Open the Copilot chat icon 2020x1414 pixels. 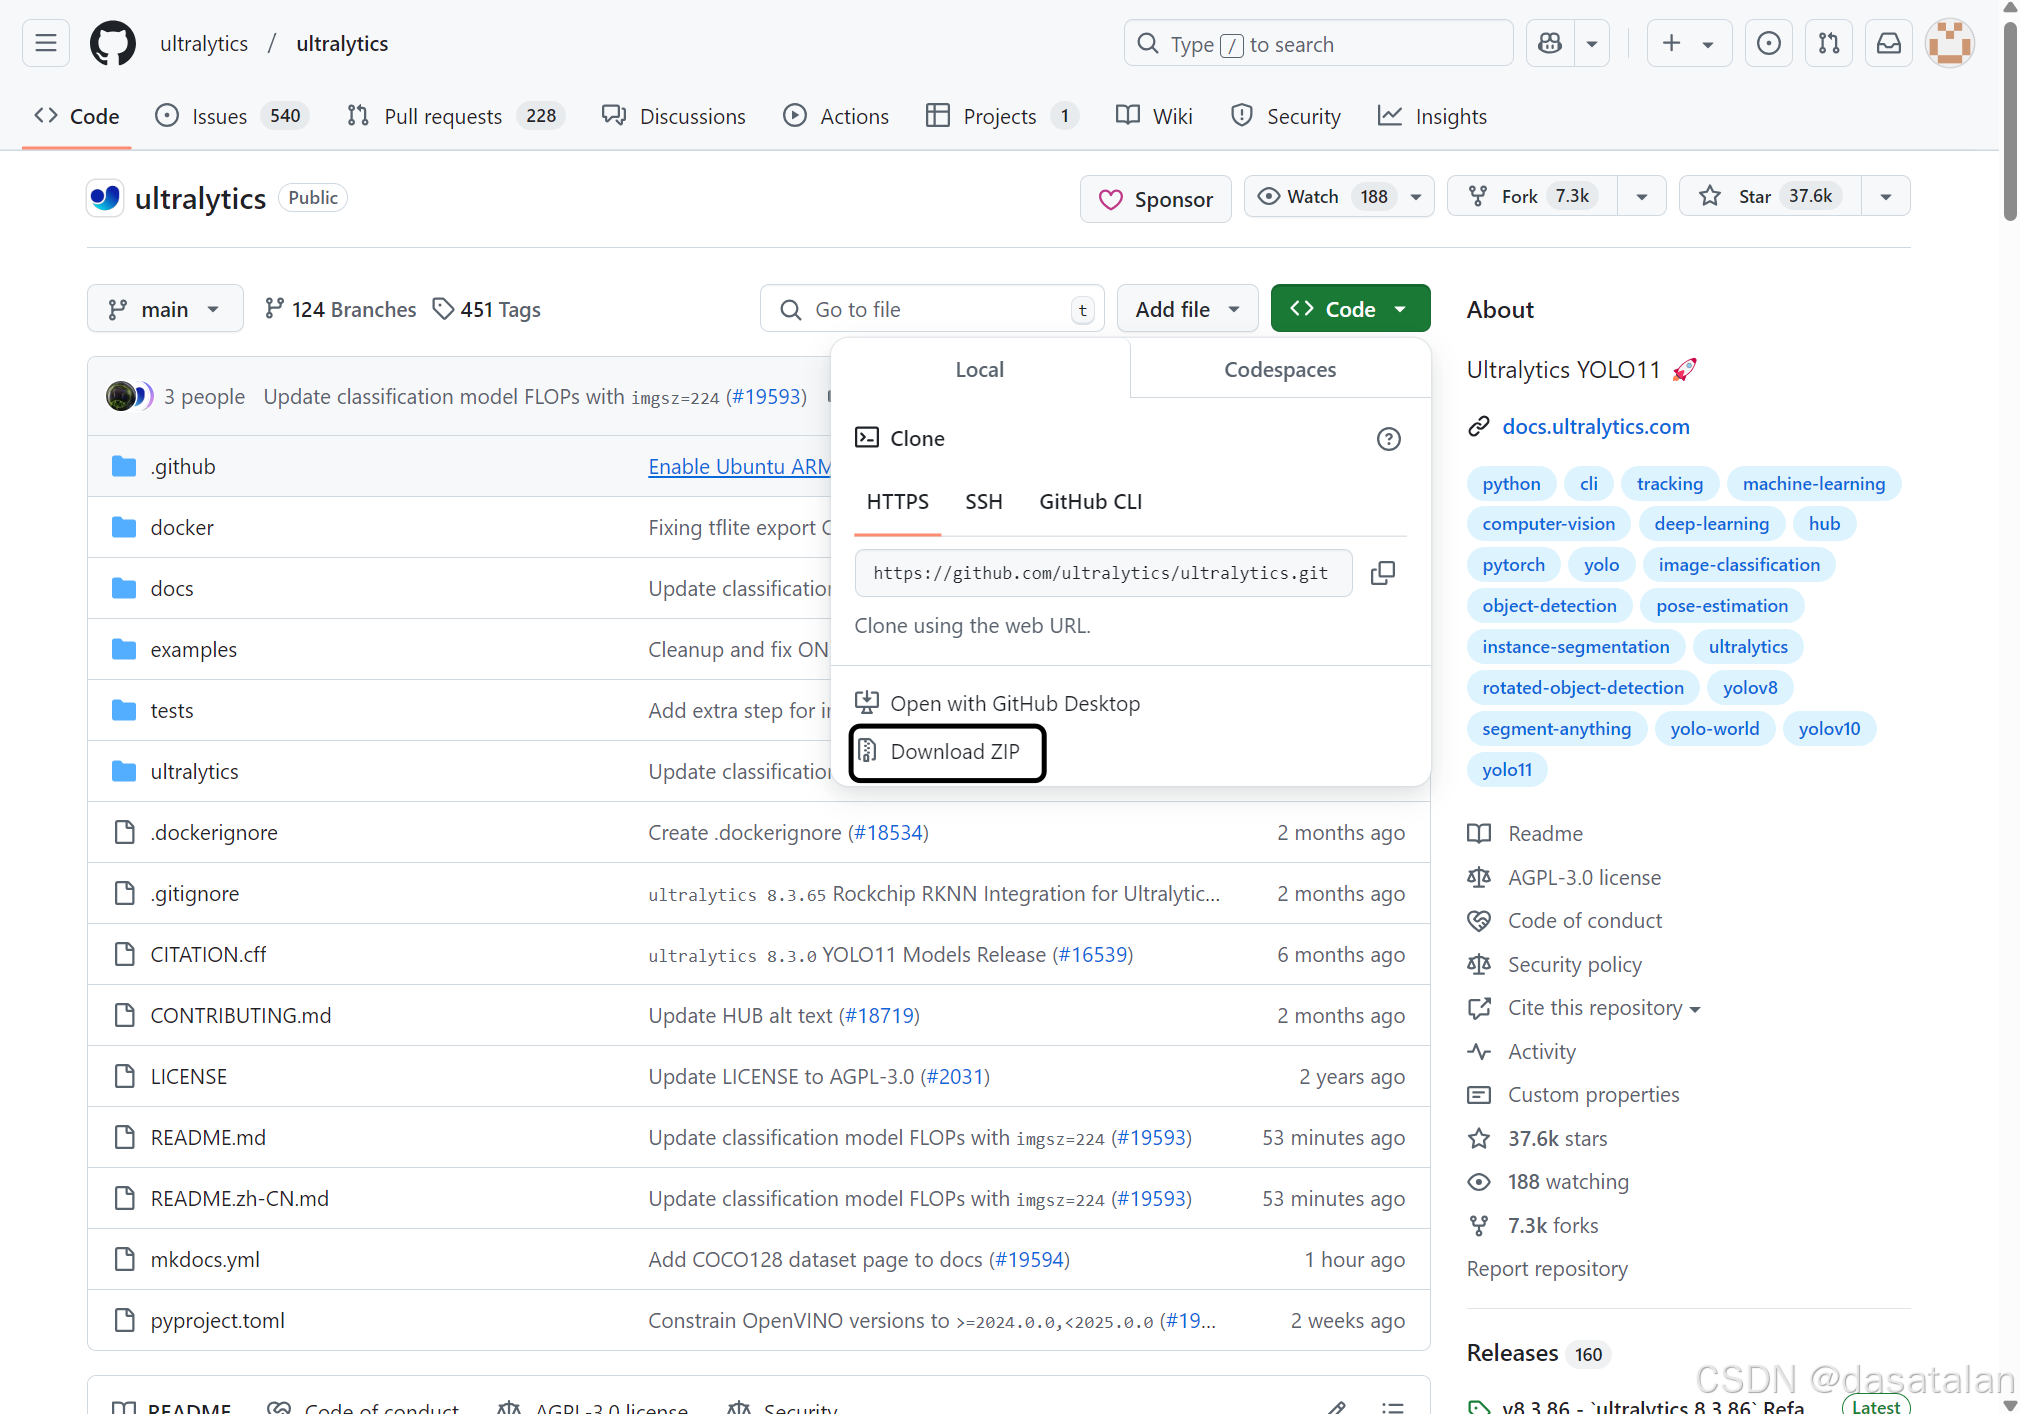[1550, 43]
